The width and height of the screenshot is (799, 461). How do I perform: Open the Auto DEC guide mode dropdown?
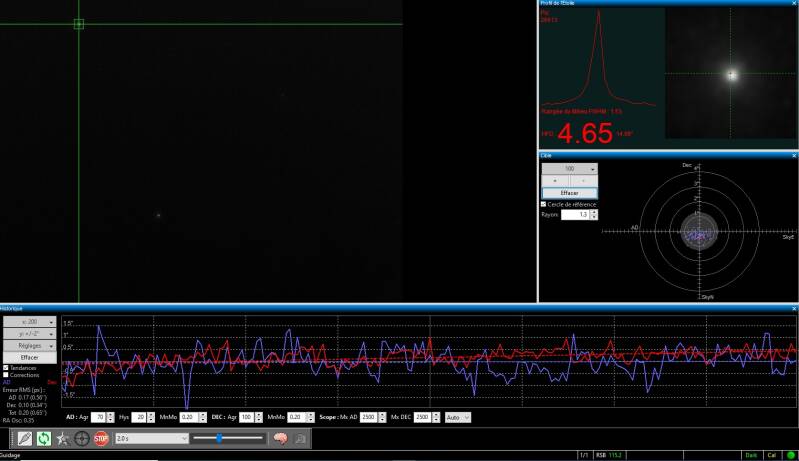click(455, 416)
